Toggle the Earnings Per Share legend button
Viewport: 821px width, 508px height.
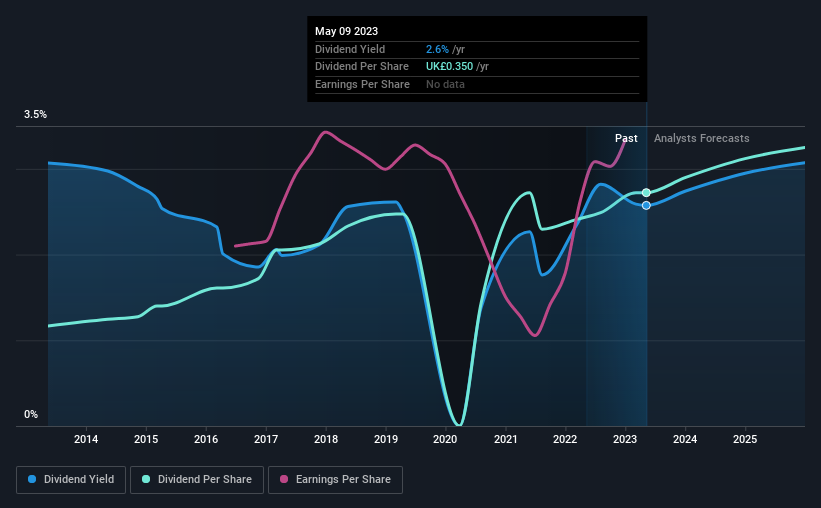[x=335, y=480]
